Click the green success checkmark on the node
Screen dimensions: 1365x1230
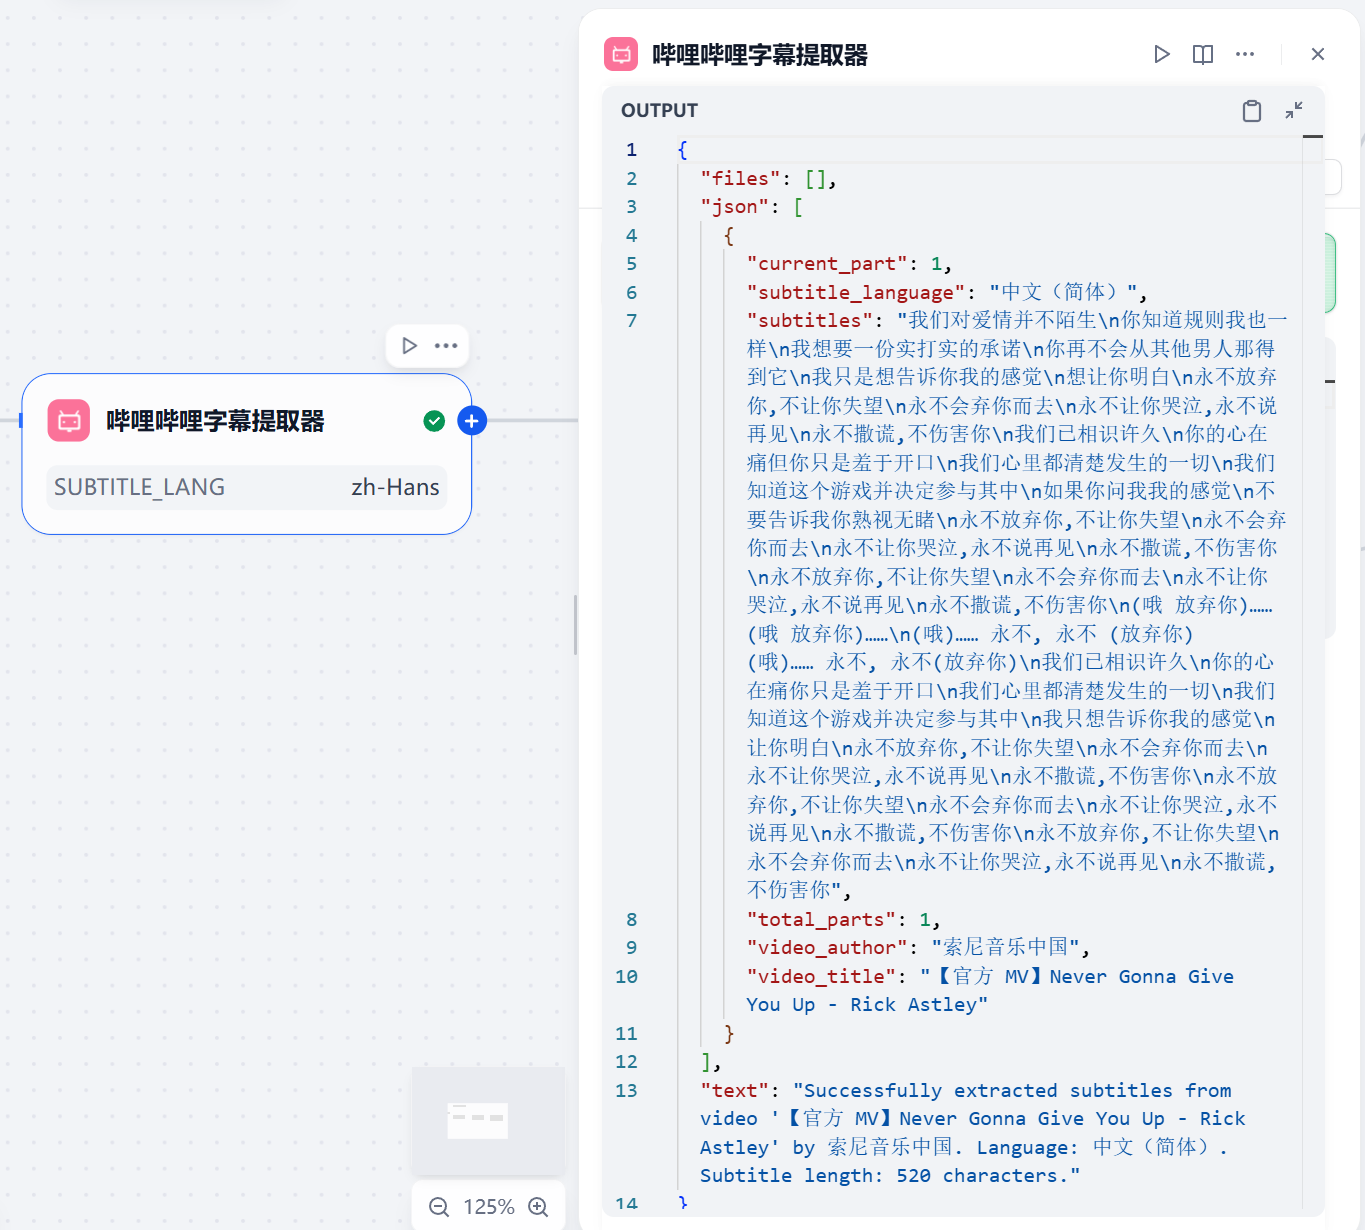pos(434,421)
